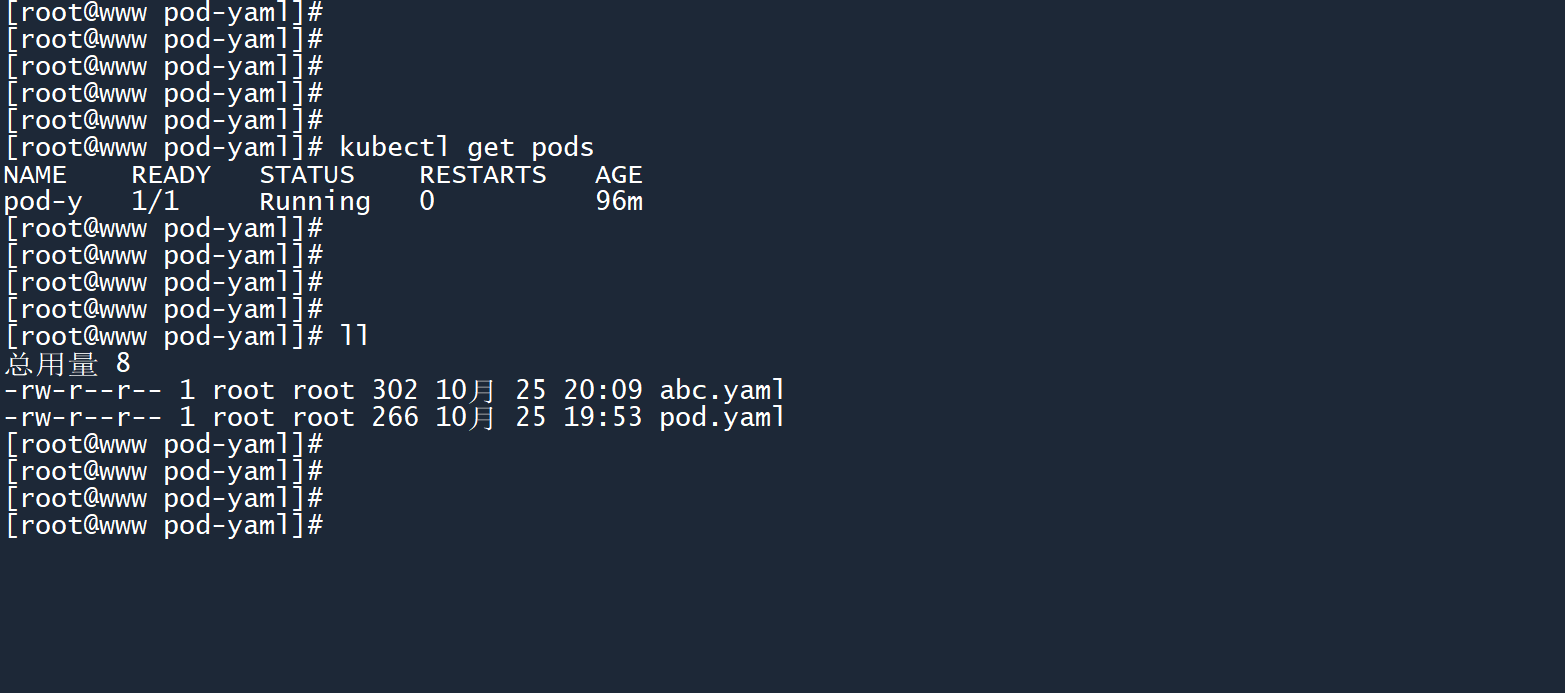The height and width of the screenshot is (693, 1565).
Task: Click the RESTARTS column header
Action: point(483,175)
